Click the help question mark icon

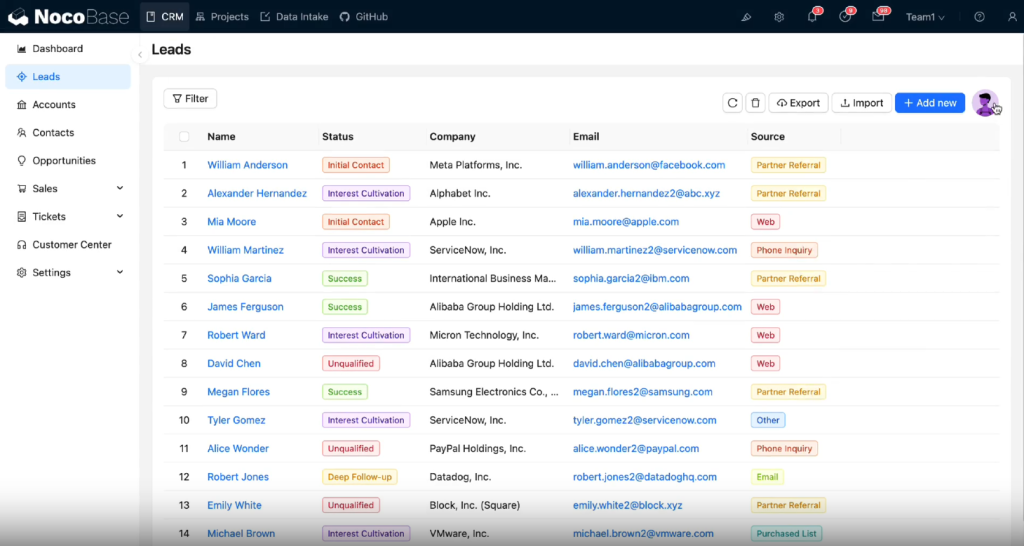click(979, 17)
